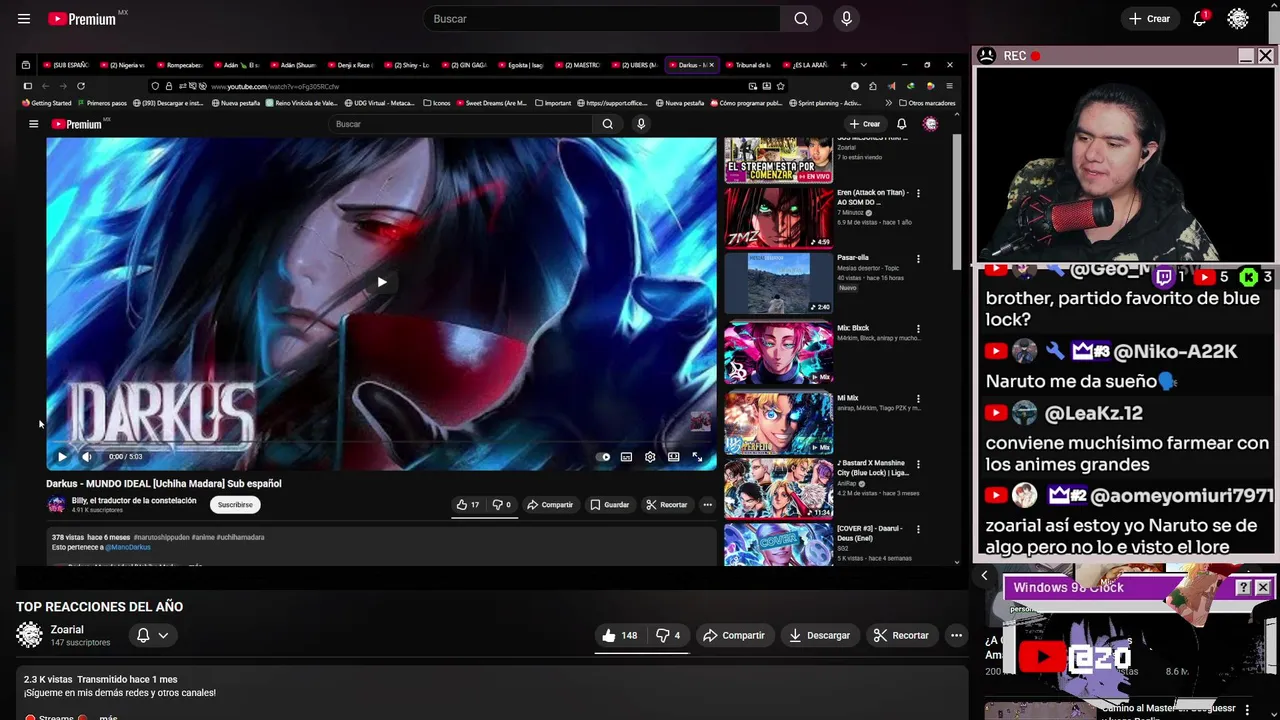The image size is (1280, 720).
Task: Expand Zoarial notification bell dropdown
Action: pos(152,635)
